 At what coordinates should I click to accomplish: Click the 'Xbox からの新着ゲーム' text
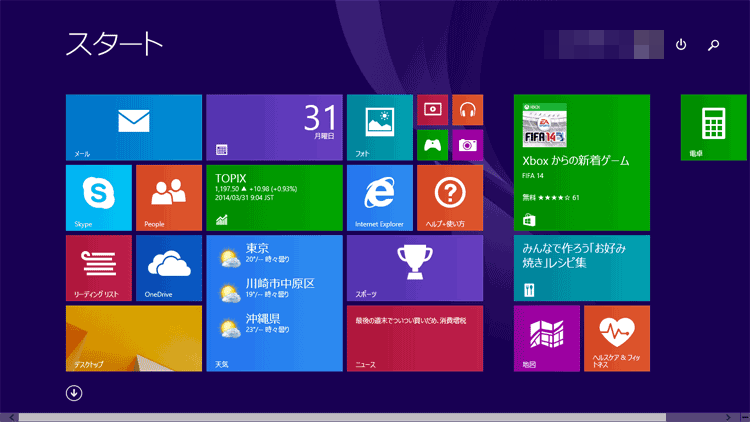coord(576,161)
